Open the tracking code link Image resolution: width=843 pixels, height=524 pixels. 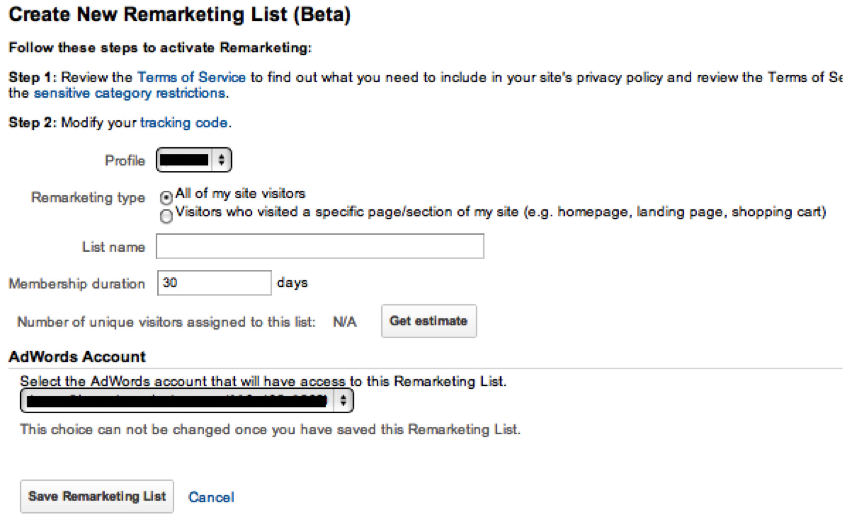[184, 123]
